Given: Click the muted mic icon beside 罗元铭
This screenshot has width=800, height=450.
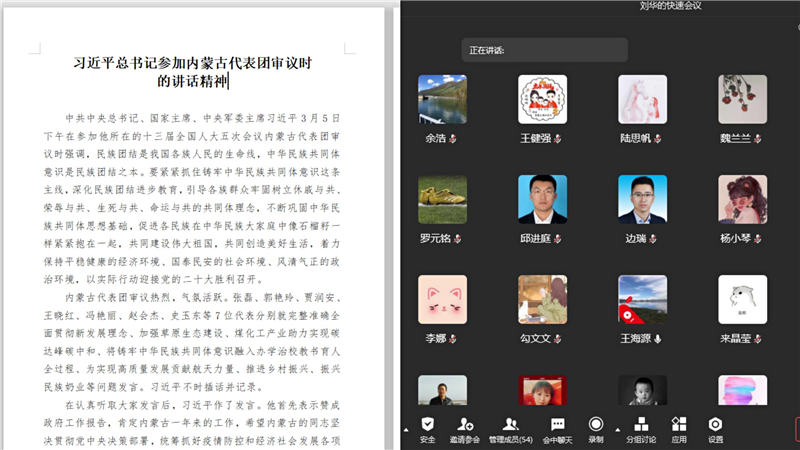Looking at the screenshot, I should click(457, 238).
